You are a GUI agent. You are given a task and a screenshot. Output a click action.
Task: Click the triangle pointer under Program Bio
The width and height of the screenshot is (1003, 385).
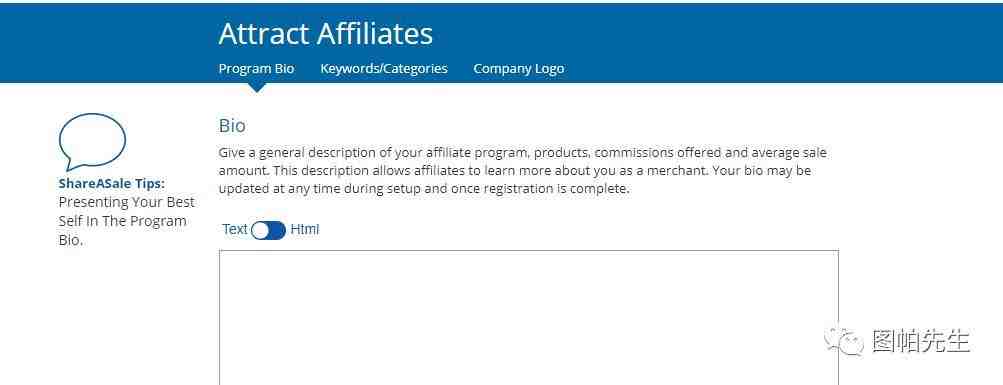[256, 88]
